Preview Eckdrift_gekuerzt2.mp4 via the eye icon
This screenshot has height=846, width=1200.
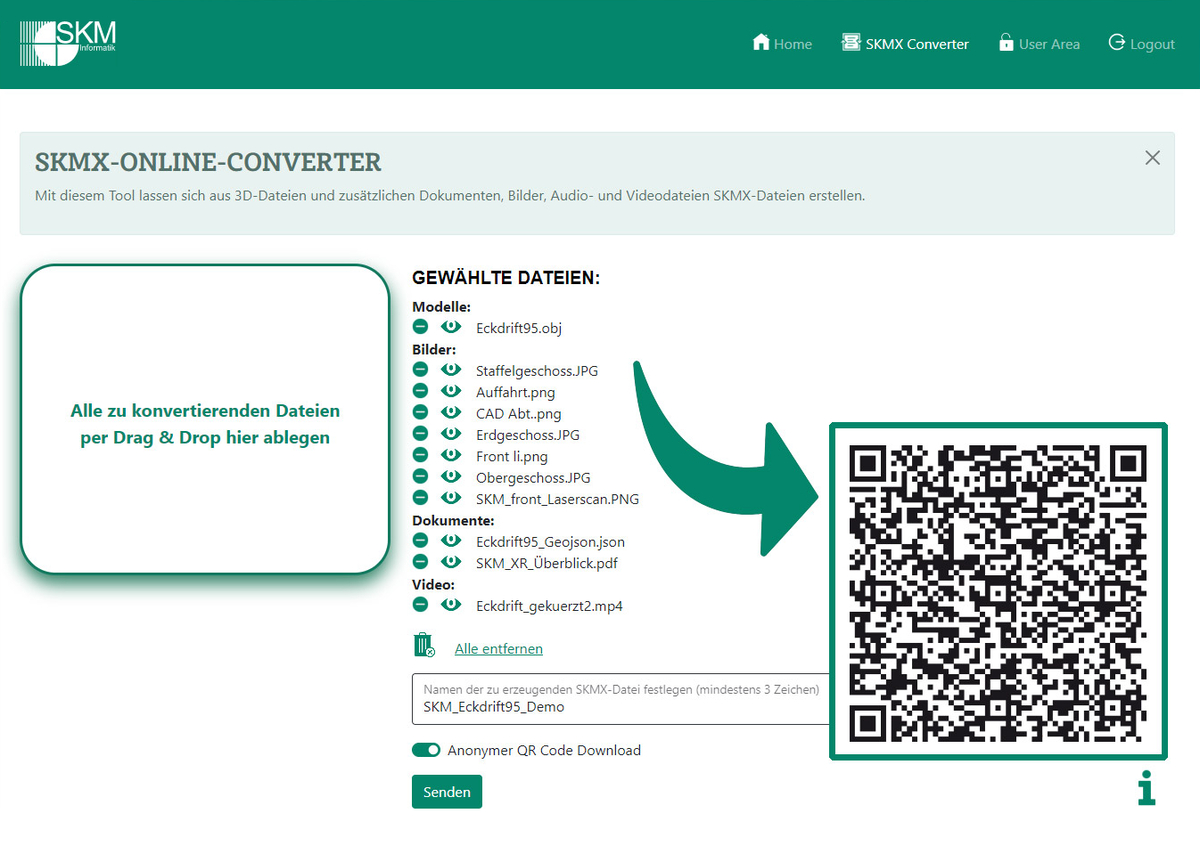click(451, 605)
